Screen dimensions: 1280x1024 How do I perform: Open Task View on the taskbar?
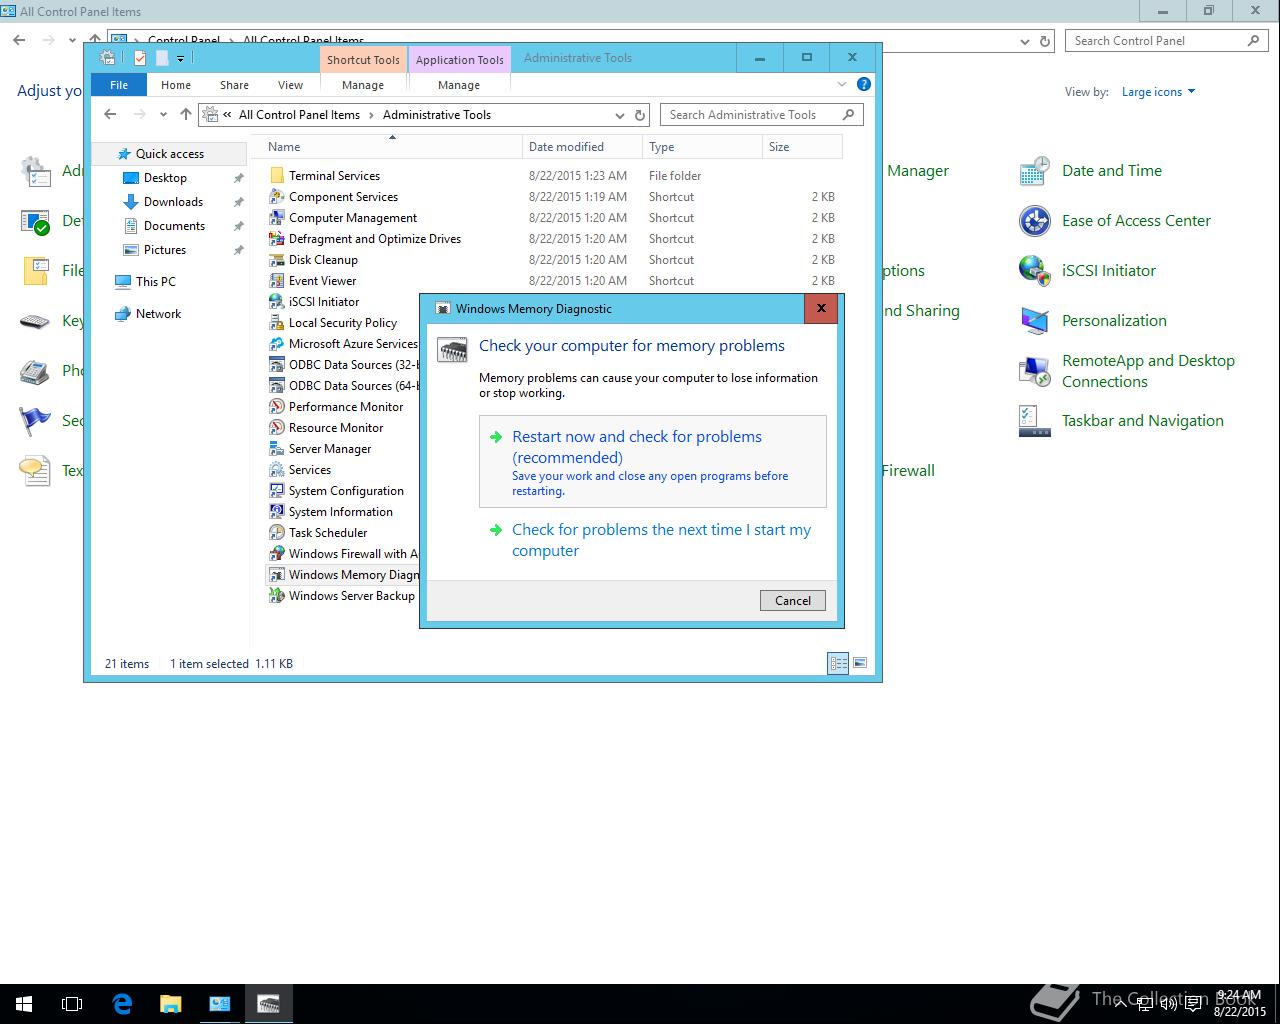[72, 1004]
